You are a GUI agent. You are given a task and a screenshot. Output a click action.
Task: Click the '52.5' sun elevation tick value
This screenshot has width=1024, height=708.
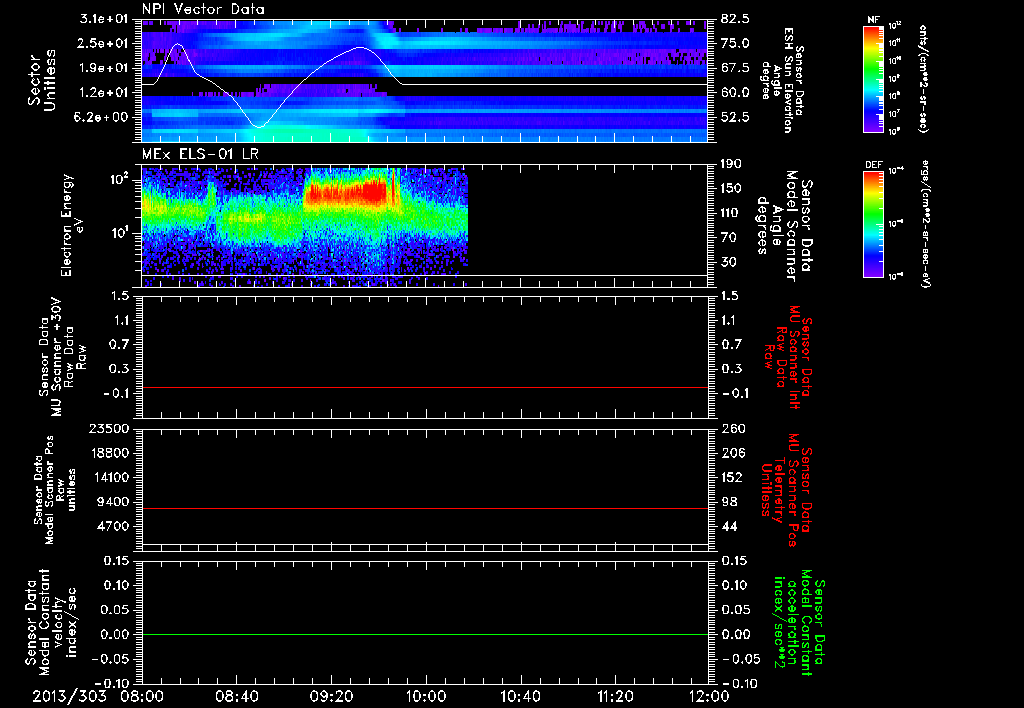pyautogui.click(x=735, y=117)
